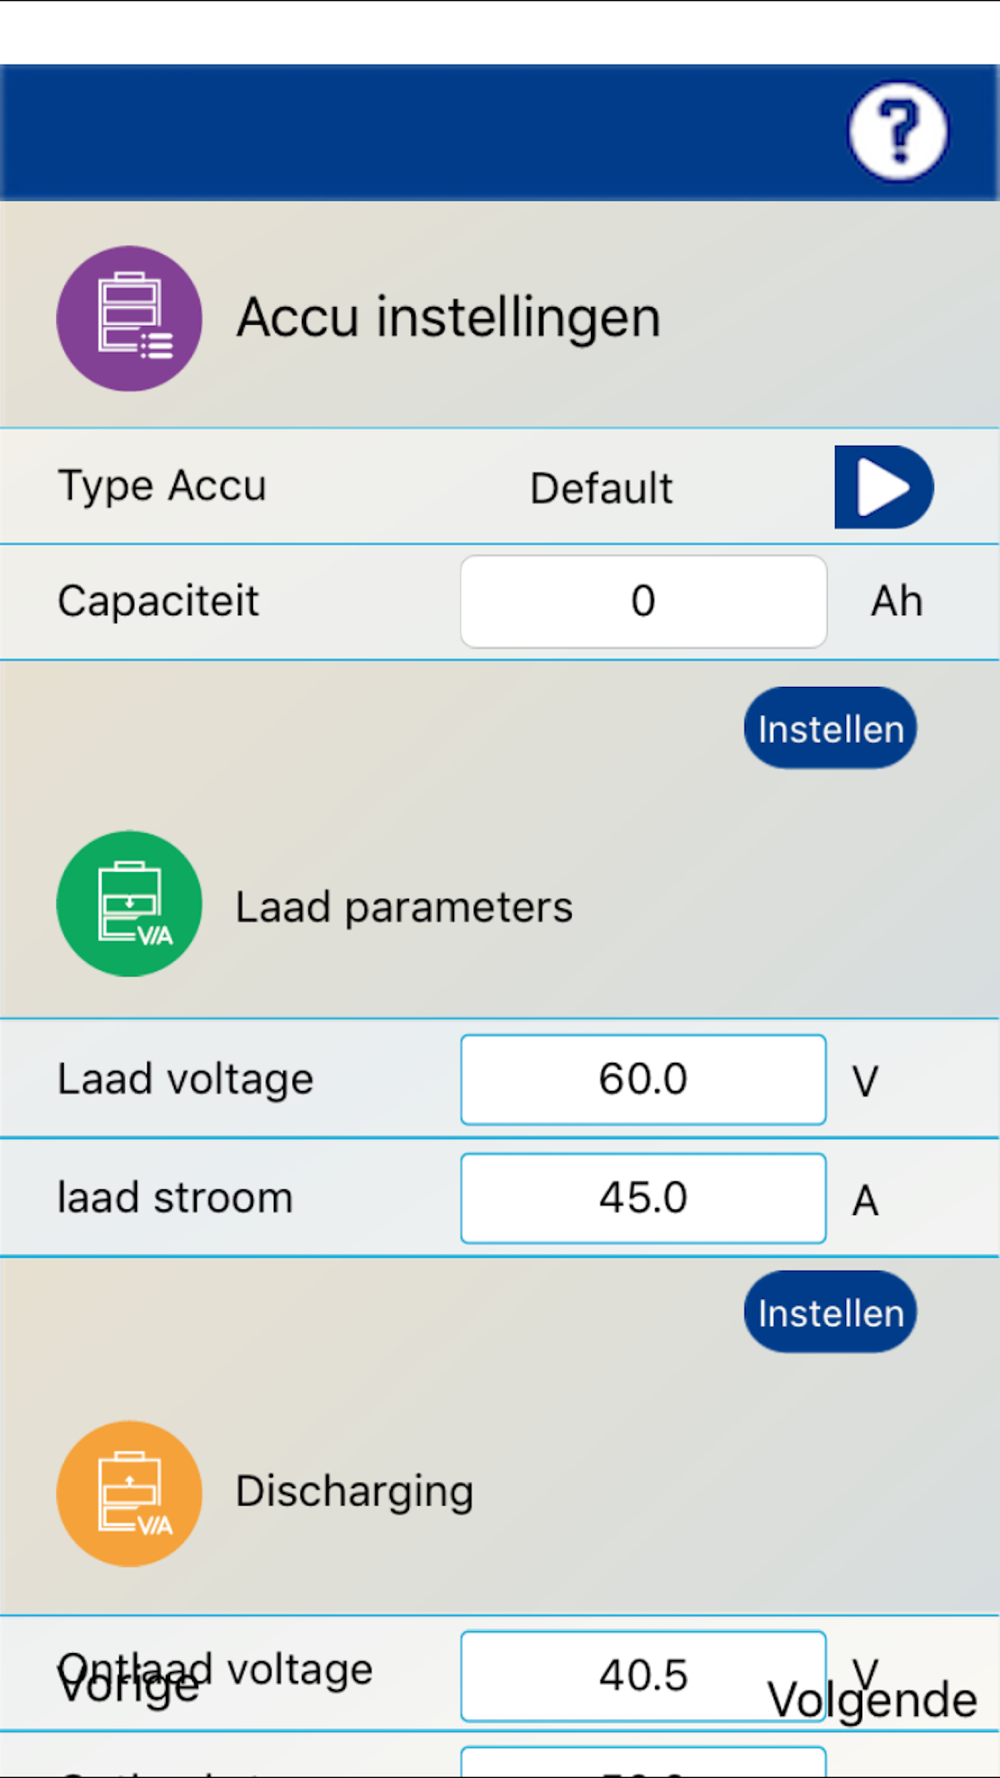
Task: Open Type Accu selection with arrow button
Action: tap(883, 487)
